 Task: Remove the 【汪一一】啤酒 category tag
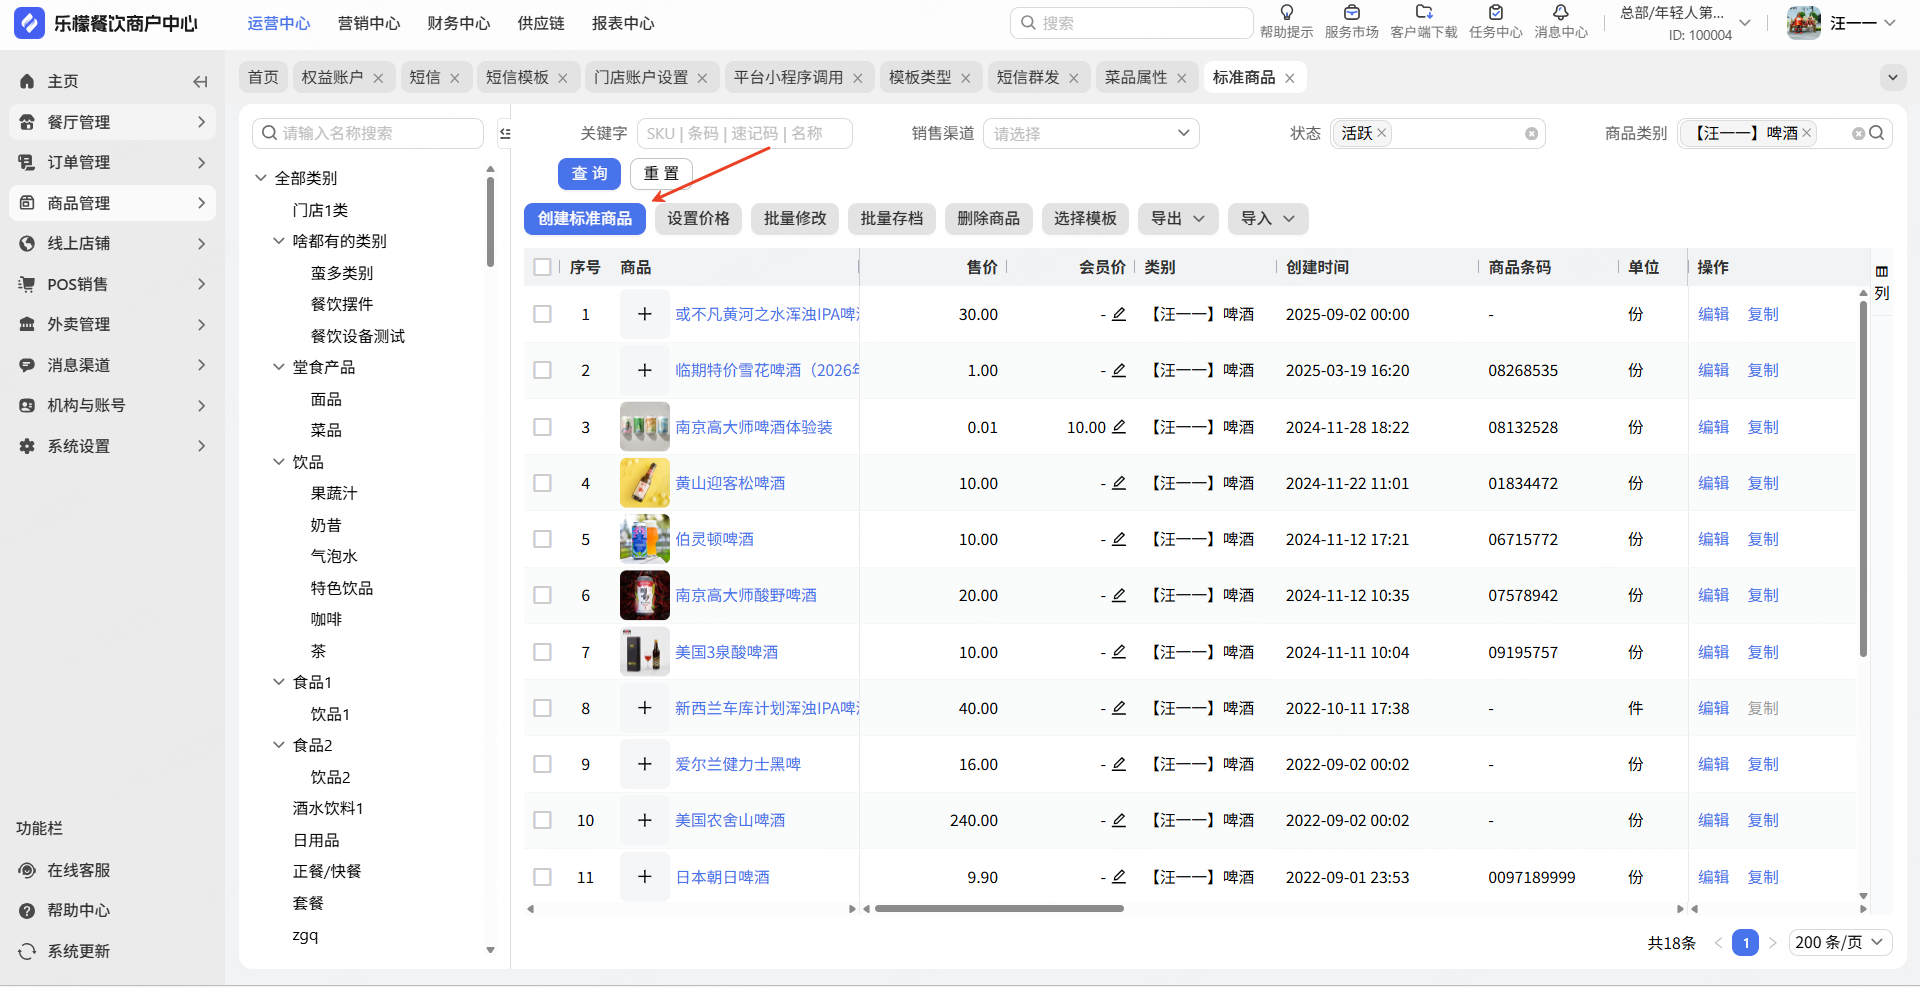pyautogui.click(x=1807, y=133)
